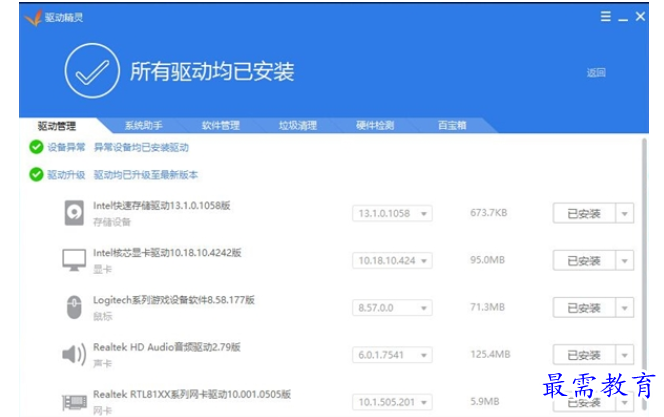Click size value 673.7KB

coord(489,213)
